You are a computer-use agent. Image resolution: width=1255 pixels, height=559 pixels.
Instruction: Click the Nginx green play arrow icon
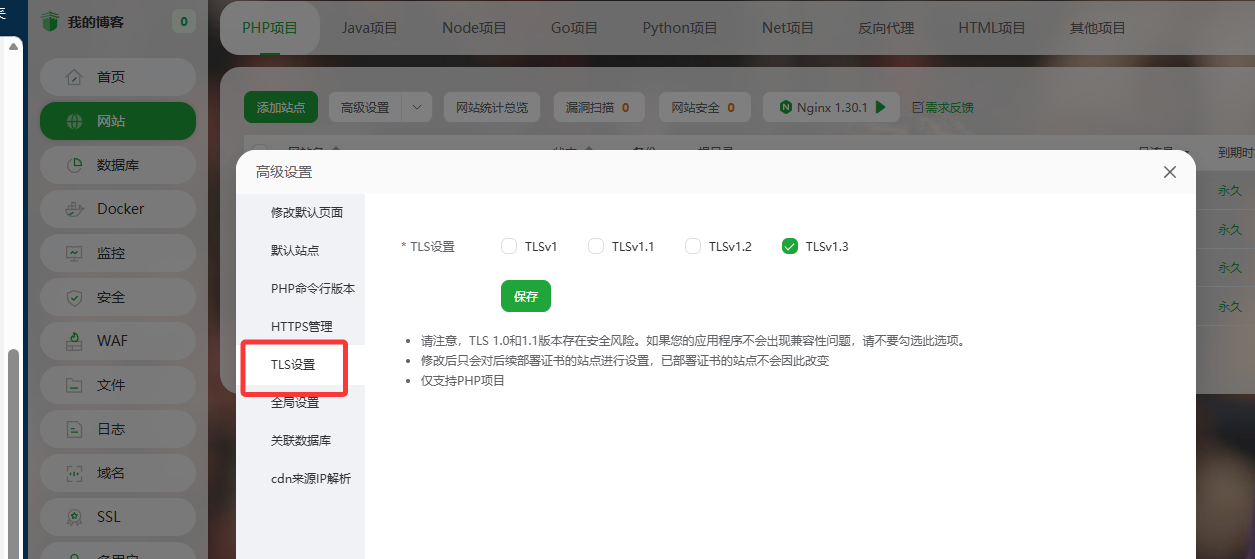click(x=881, y=107)
